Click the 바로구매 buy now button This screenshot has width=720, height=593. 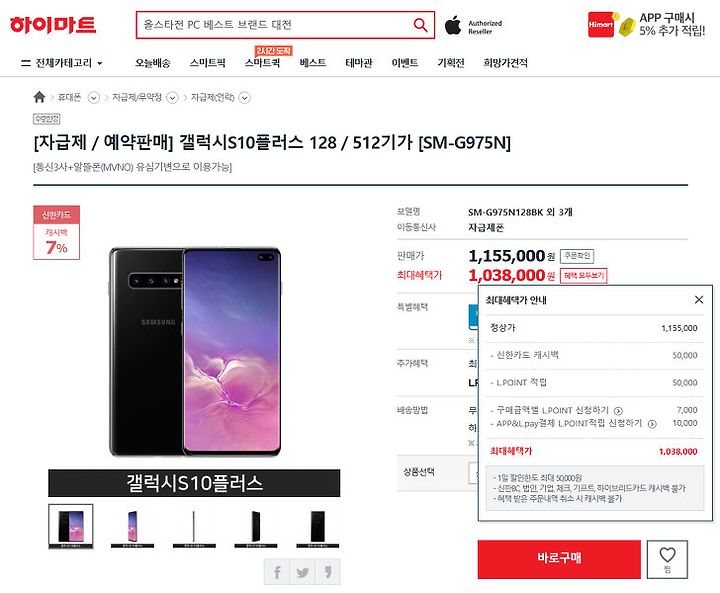(x=559, y=559)
